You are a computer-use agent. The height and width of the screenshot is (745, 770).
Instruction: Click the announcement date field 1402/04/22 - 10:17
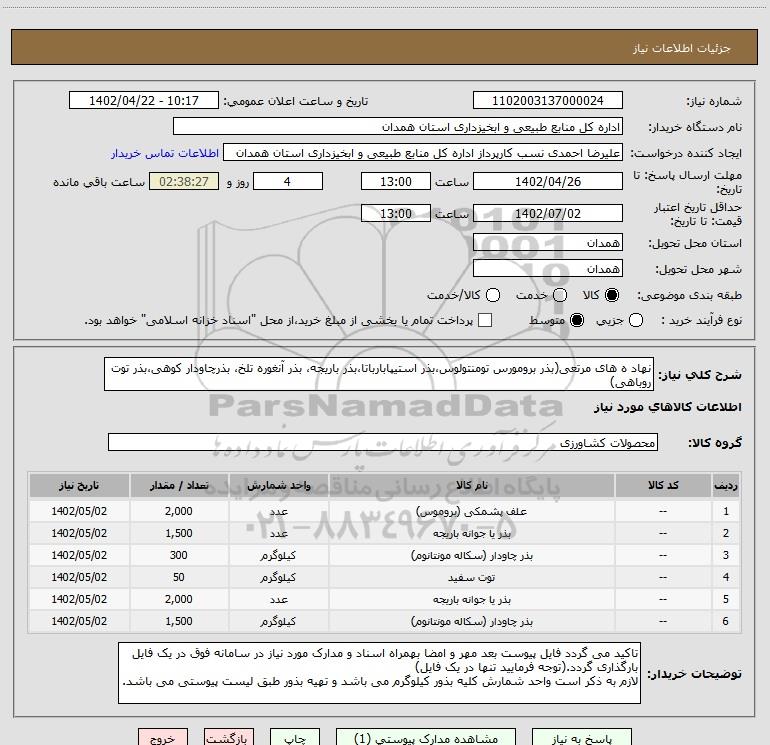point(144,101)
